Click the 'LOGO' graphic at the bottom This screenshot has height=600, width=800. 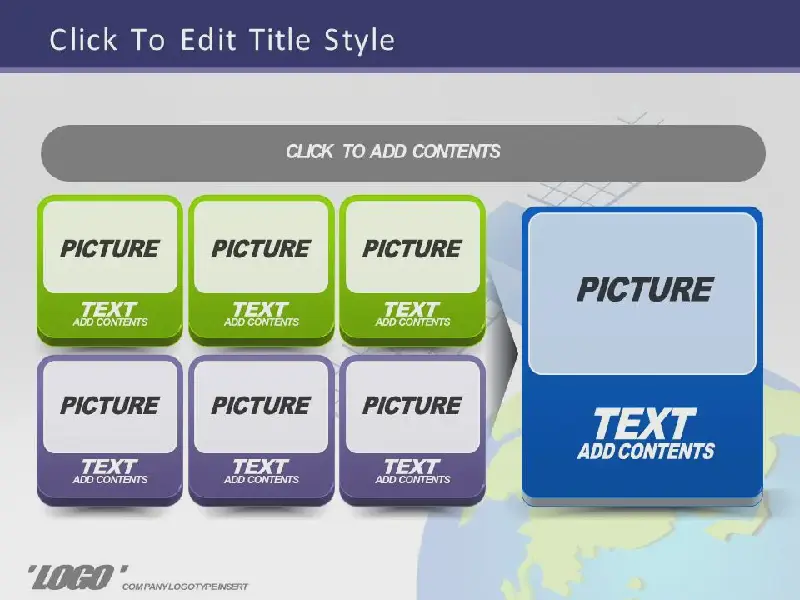[78, 577]
